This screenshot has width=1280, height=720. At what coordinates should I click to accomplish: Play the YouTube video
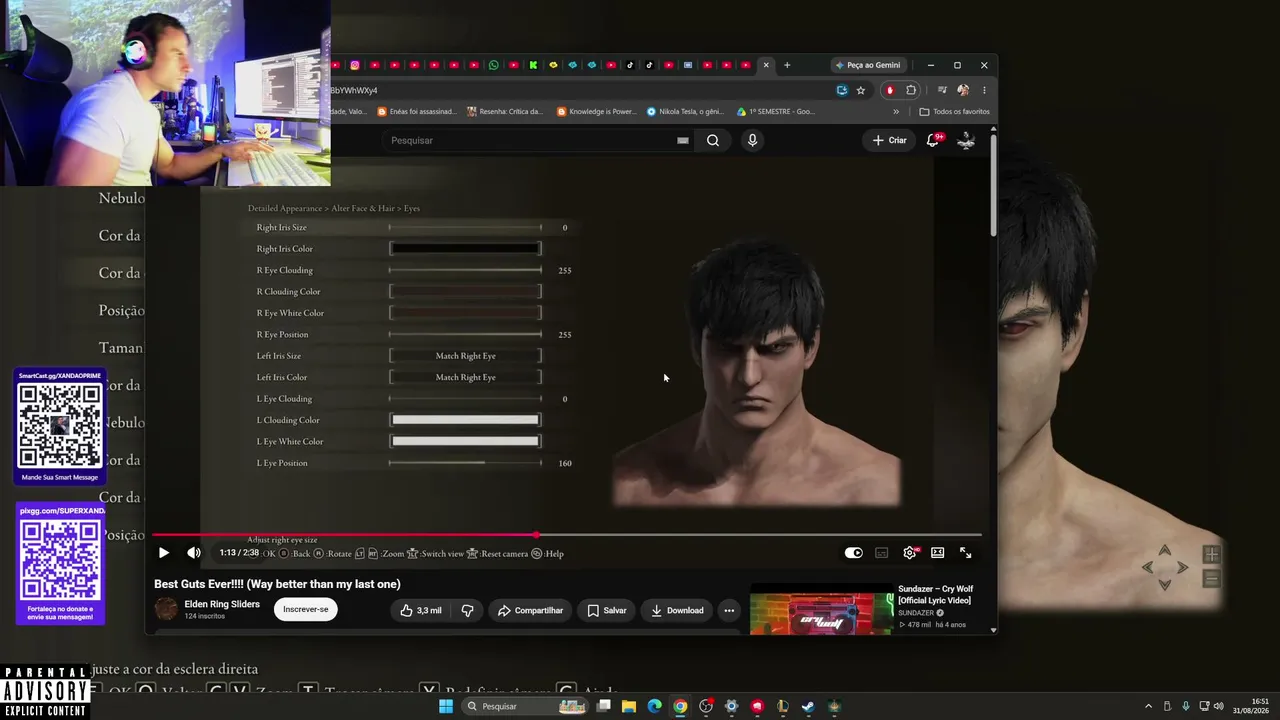164,553
